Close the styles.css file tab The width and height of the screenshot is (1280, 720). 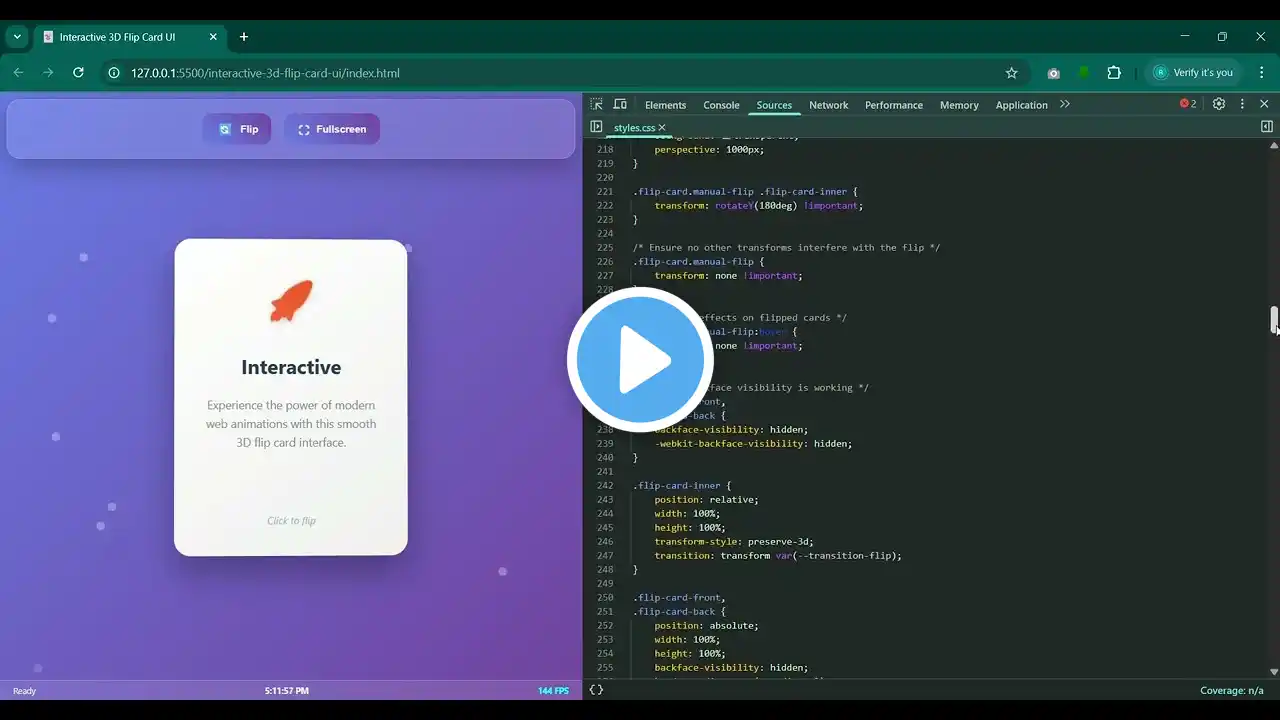pos(662,128)
